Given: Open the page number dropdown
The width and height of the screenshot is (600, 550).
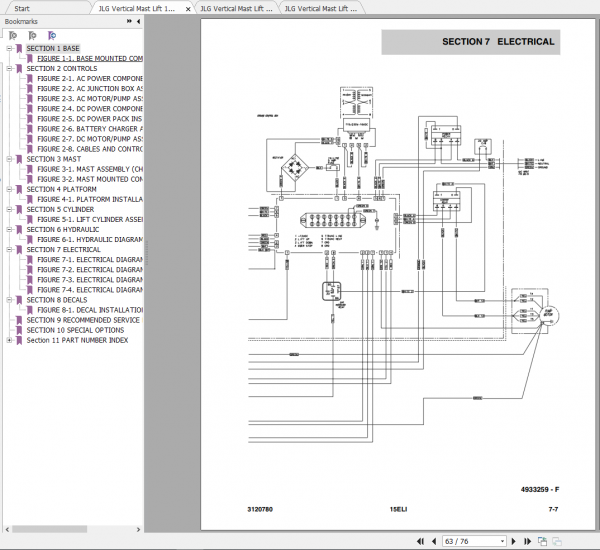Looking at the screenshot, I should (502, 541).
